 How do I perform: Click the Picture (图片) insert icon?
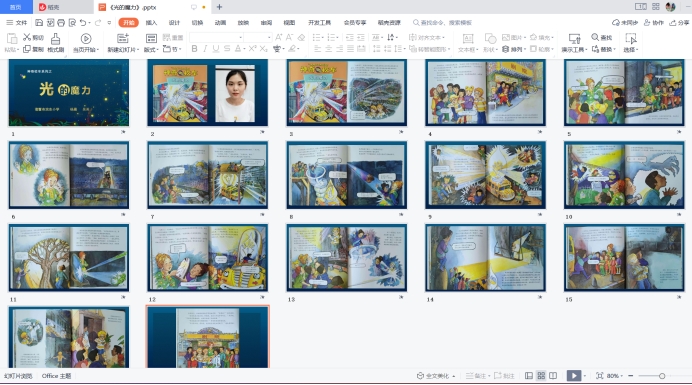[506, 38]
